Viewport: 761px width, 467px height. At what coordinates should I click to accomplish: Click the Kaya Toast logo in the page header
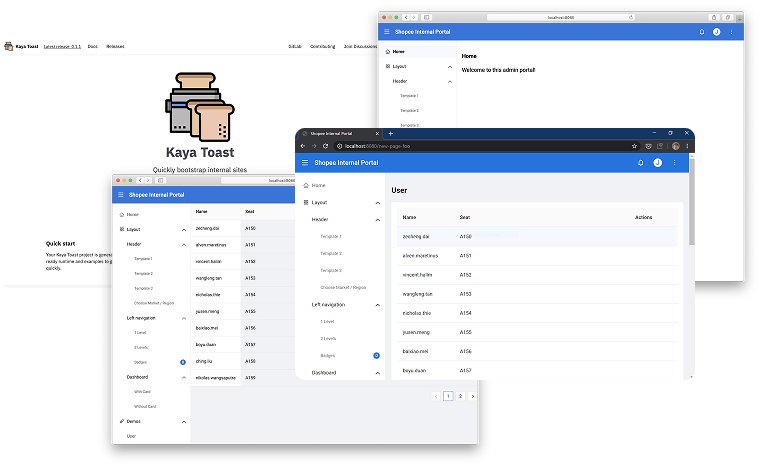click(x=9, y=46)
